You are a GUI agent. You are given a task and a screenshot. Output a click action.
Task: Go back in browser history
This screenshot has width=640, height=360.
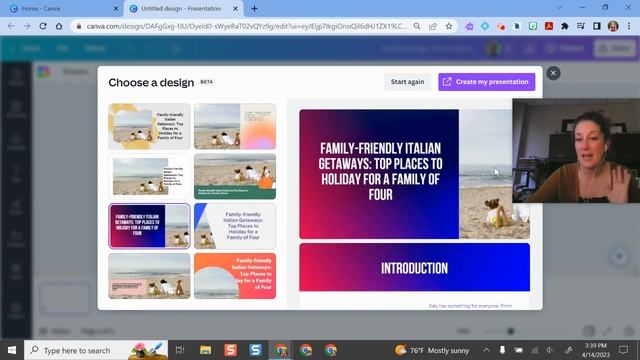(x=11, y=26)
